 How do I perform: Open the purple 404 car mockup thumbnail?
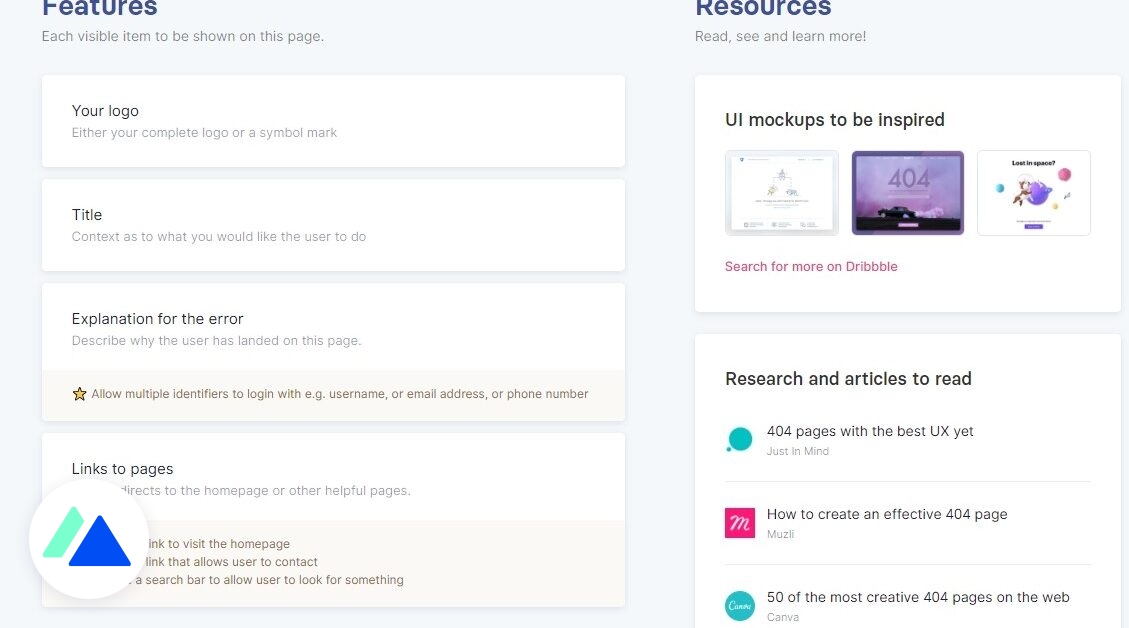[x=907, y=192]
